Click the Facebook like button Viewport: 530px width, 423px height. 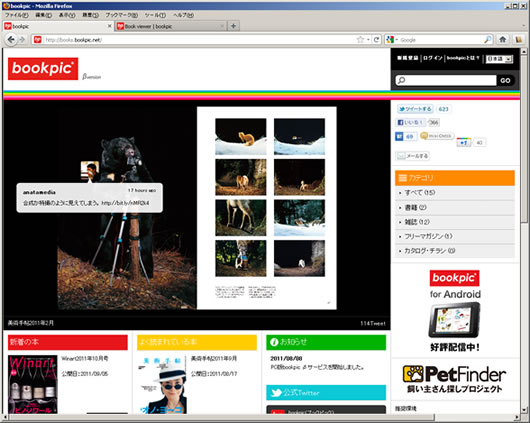[410, 122]
